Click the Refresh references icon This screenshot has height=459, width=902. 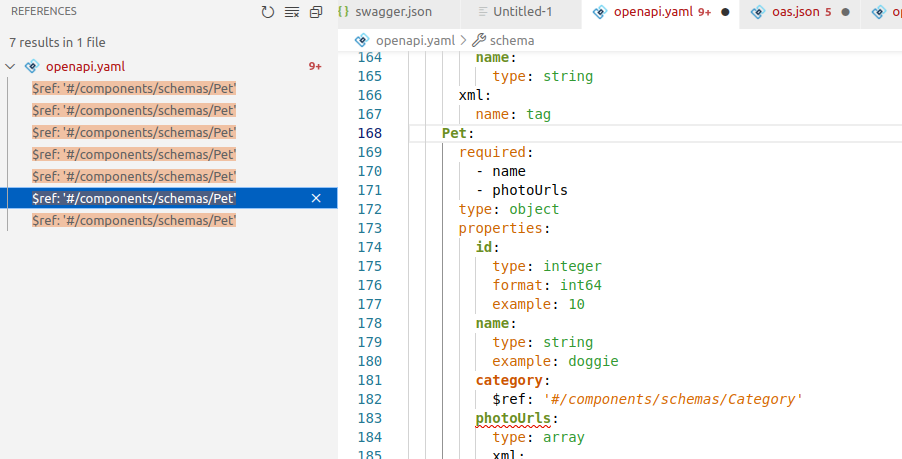click(267, 12)
